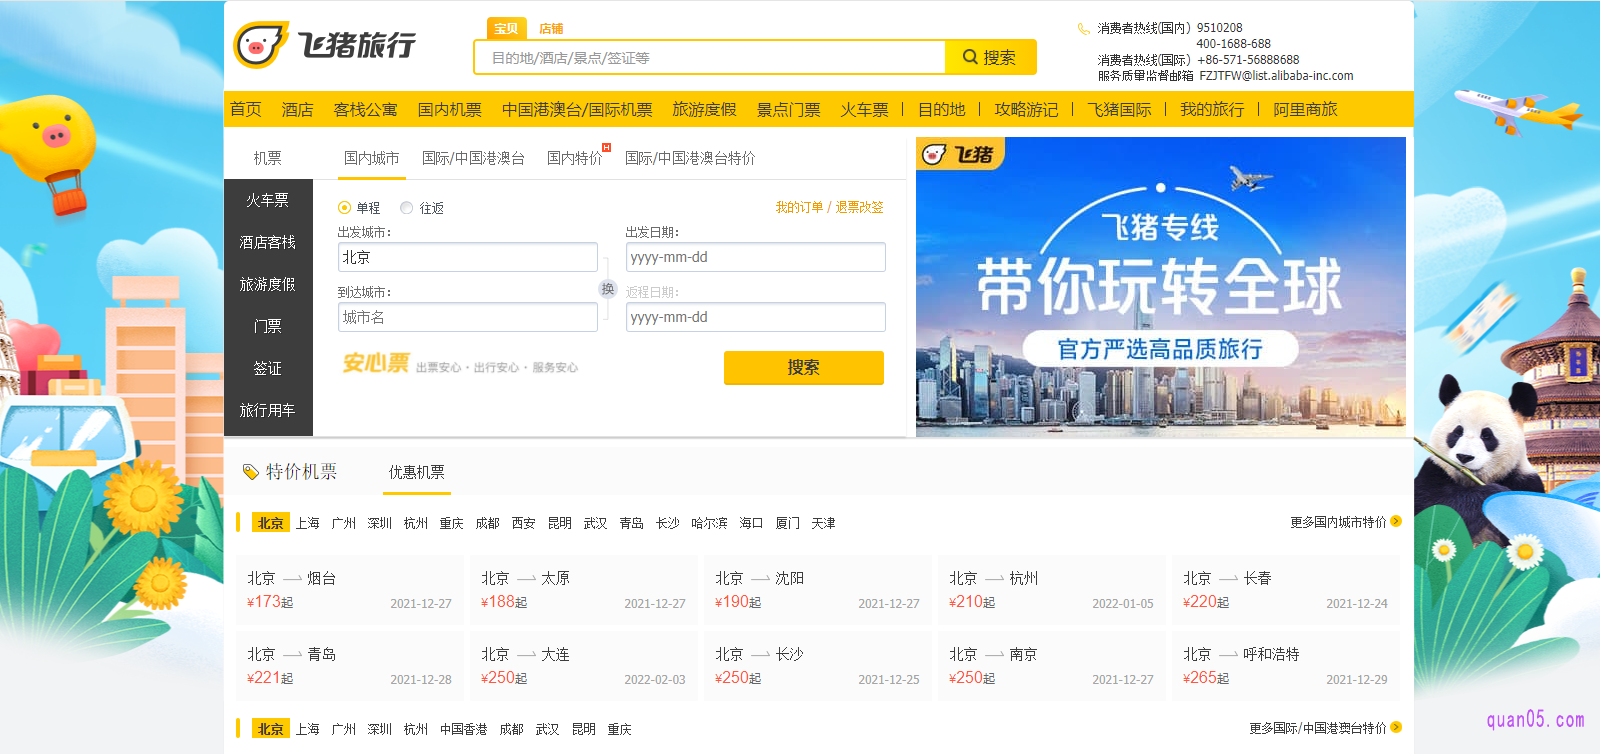Open the 北京 to 沈阳 ¥190 fare

click(818, 590)
